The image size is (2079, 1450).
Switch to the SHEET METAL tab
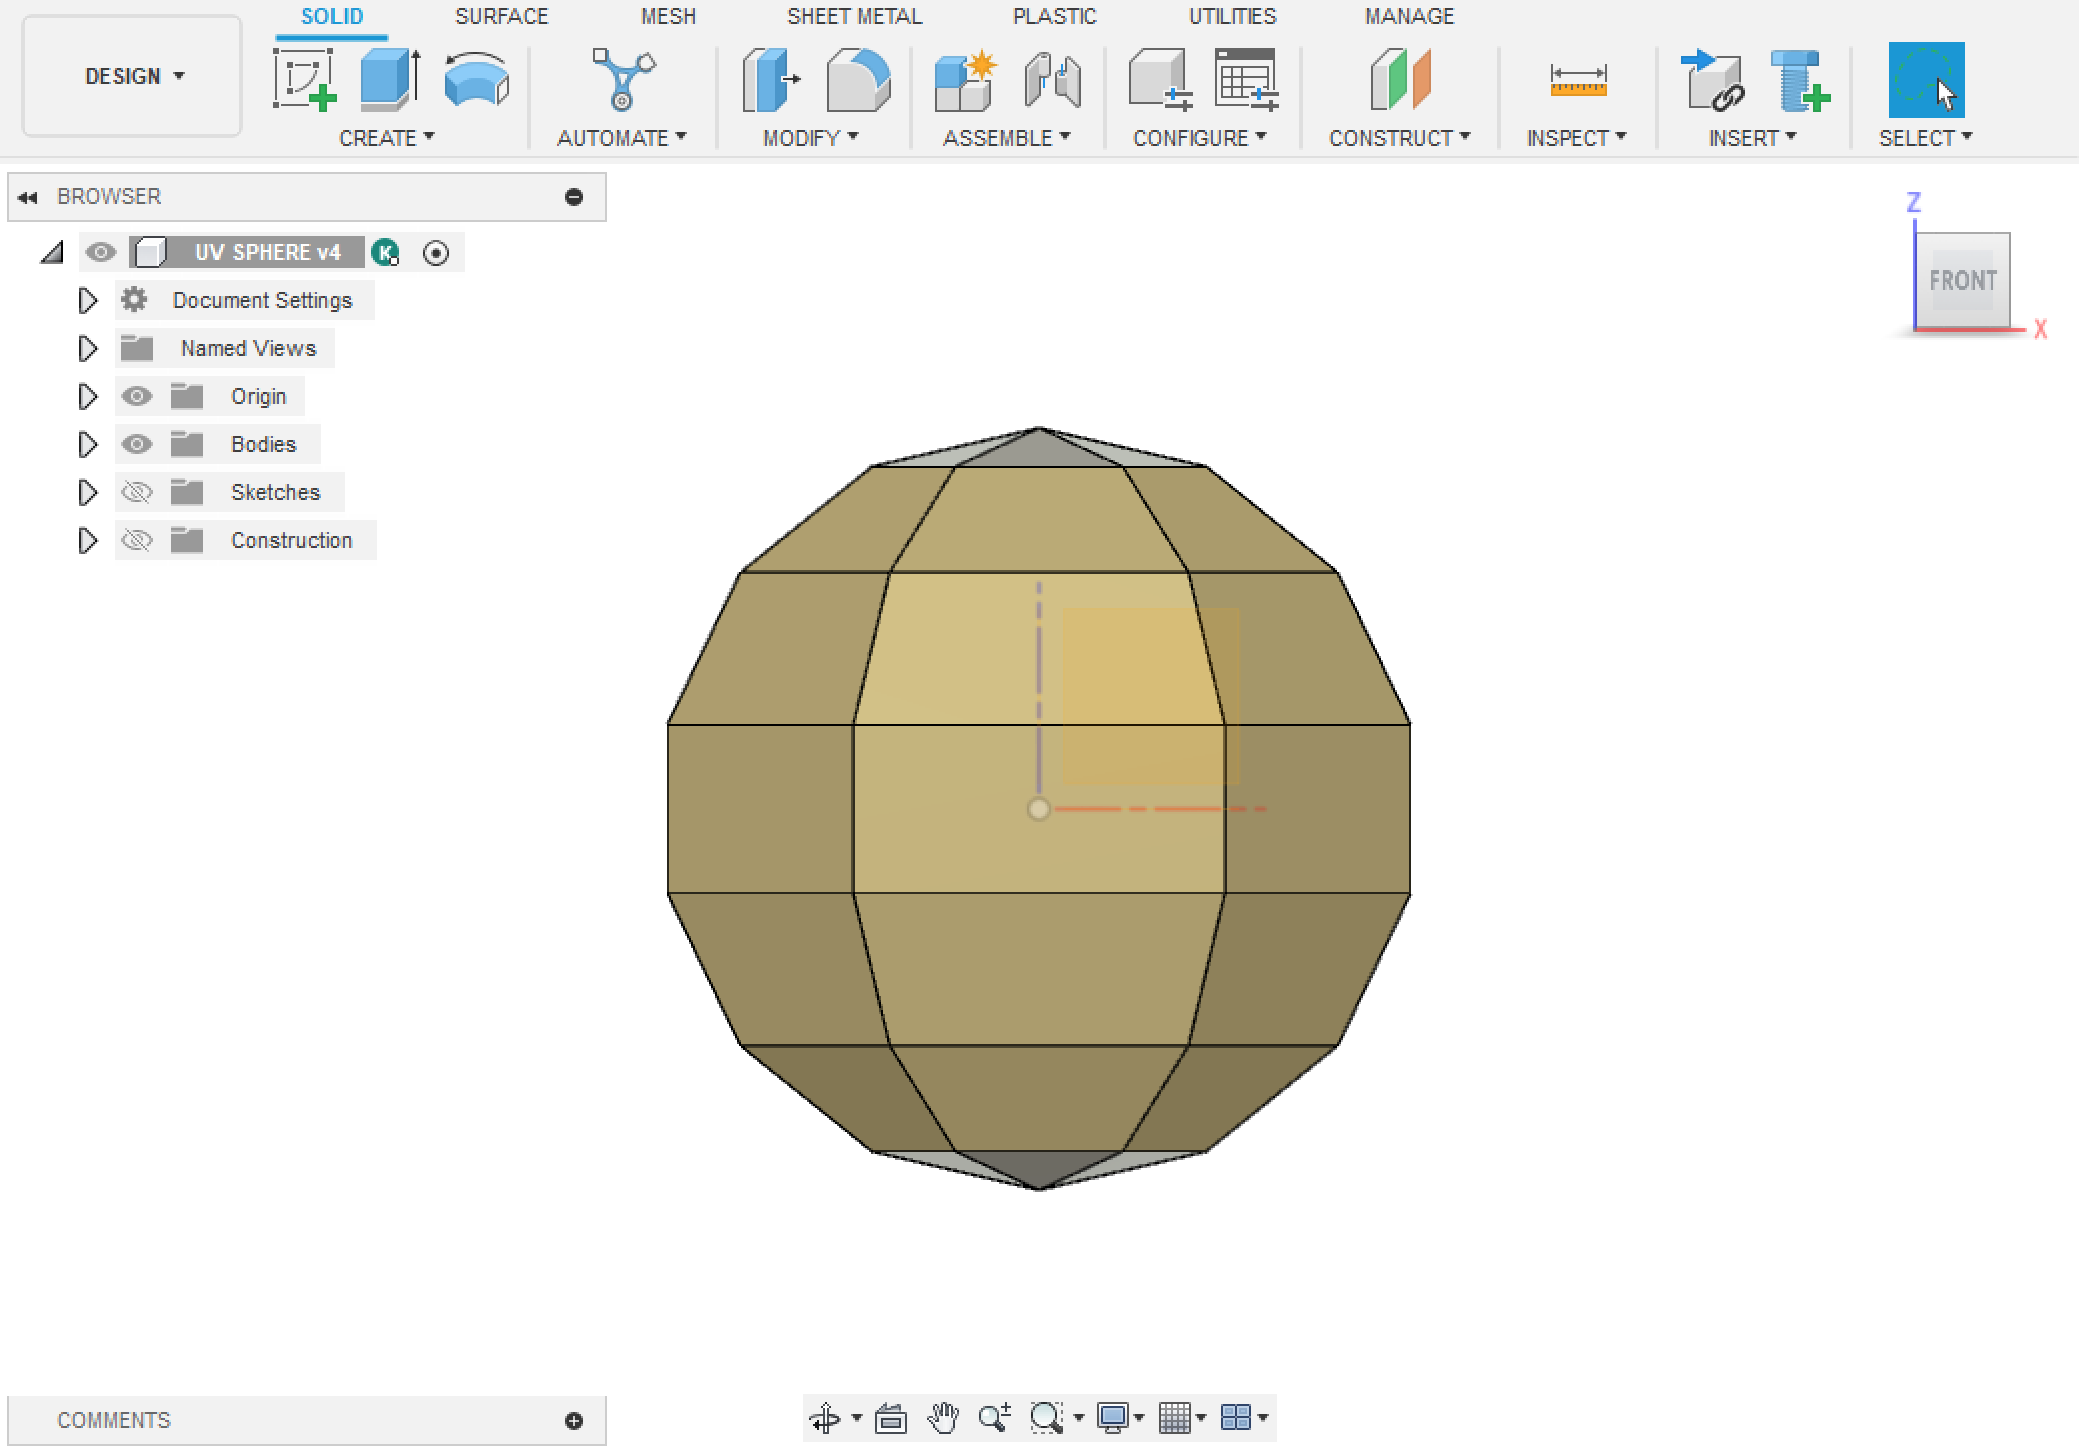point(854,16)
